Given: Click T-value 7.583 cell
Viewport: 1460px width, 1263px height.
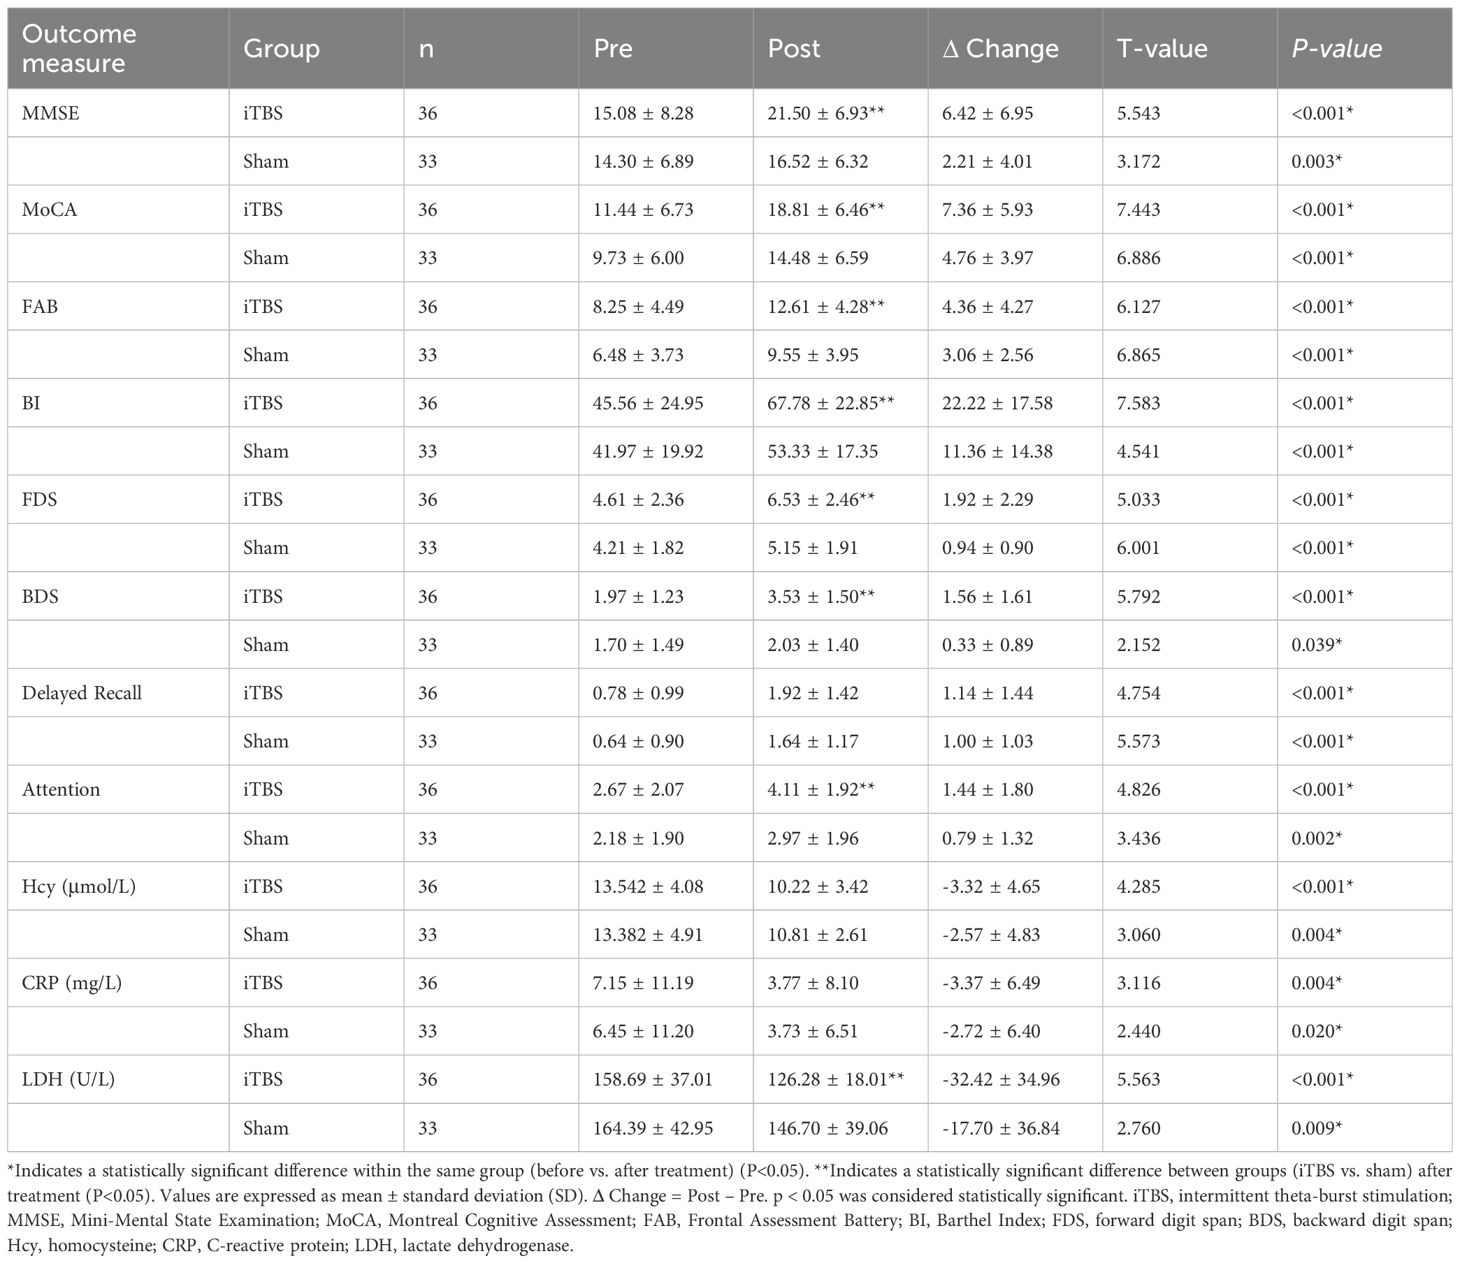Looking at the screenshot, I should coord(1139,403).
